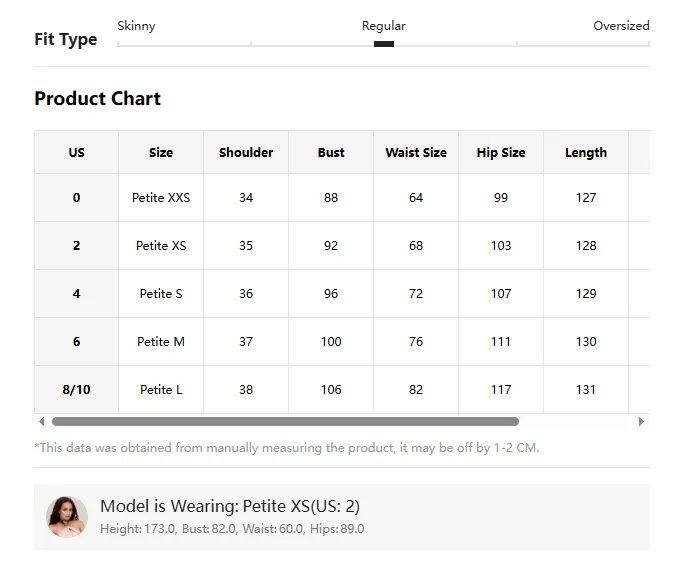The height and width of the screenshot is (567, 680).
Task: Click hip value 111 in Petite M row
Action: 501,341
